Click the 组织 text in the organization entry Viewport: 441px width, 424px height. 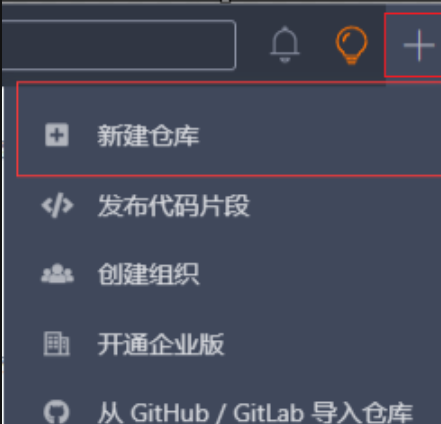click(174, 274)
